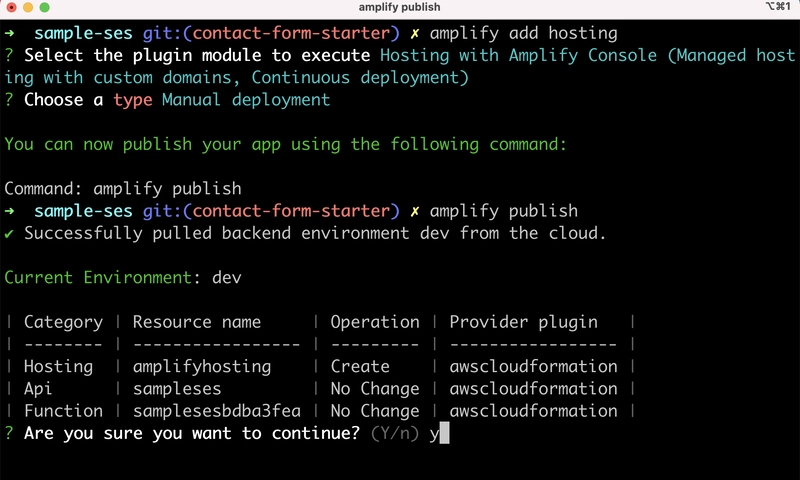
Task: Click the green arrow prompt on the first line
Action: coord(9,34)
